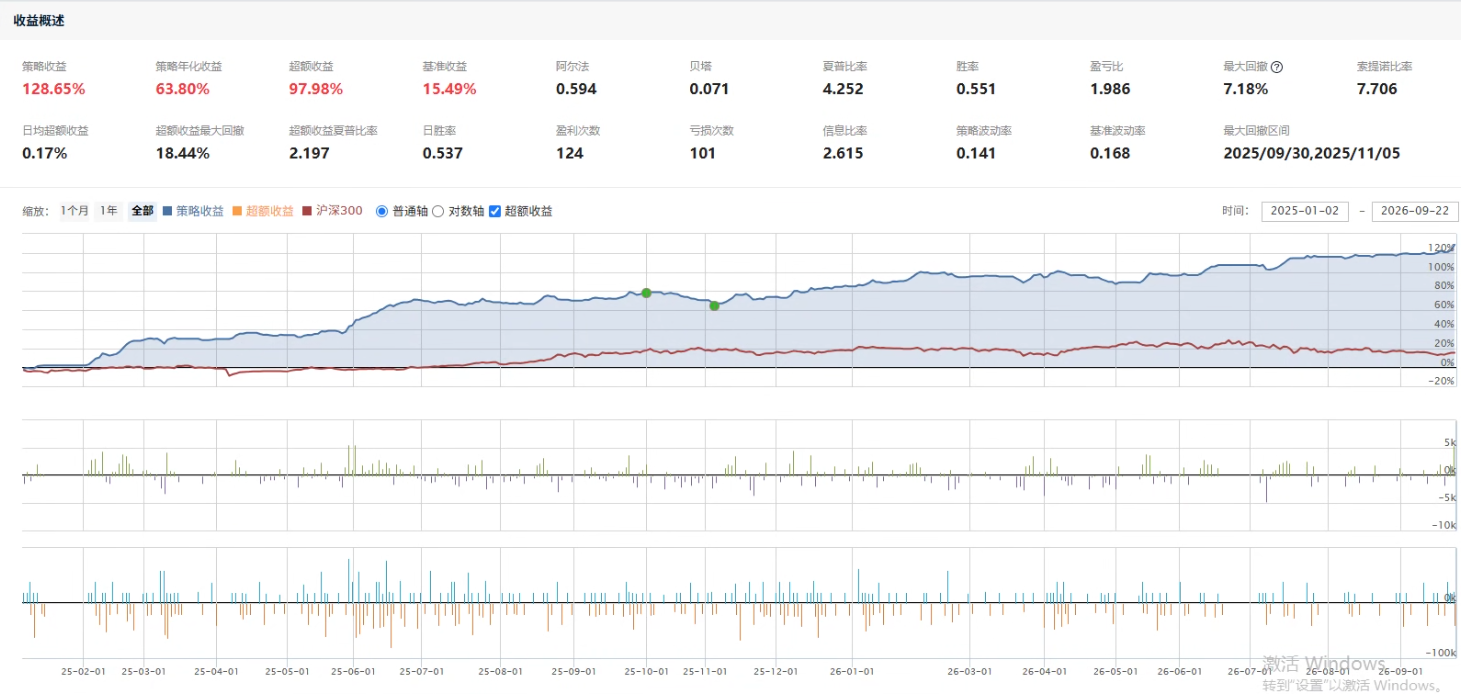Click the 收益概述 section title
Screen dimensions: 1461x694
point(39,20)
